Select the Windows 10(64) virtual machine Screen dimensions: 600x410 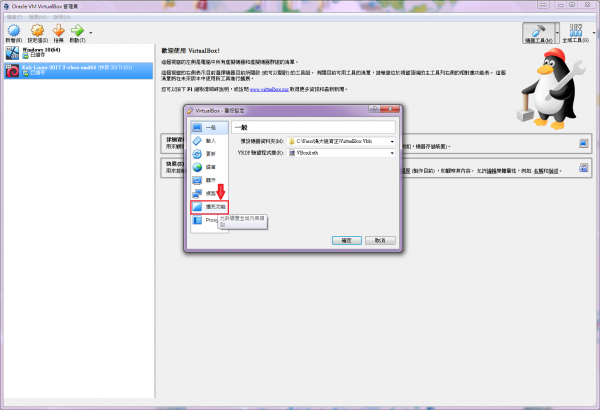[40, 50]
